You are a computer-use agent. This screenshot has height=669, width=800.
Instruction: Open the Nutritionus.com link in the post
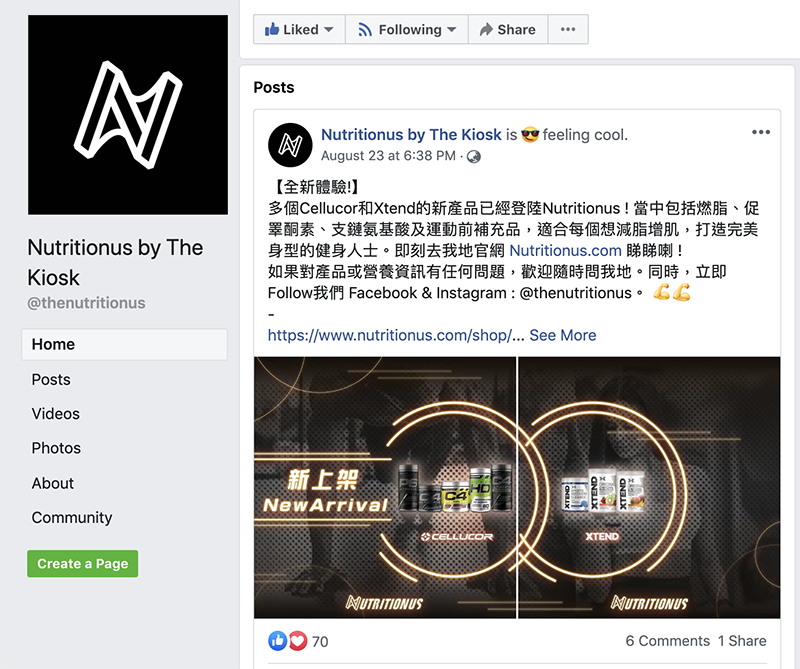565,250
